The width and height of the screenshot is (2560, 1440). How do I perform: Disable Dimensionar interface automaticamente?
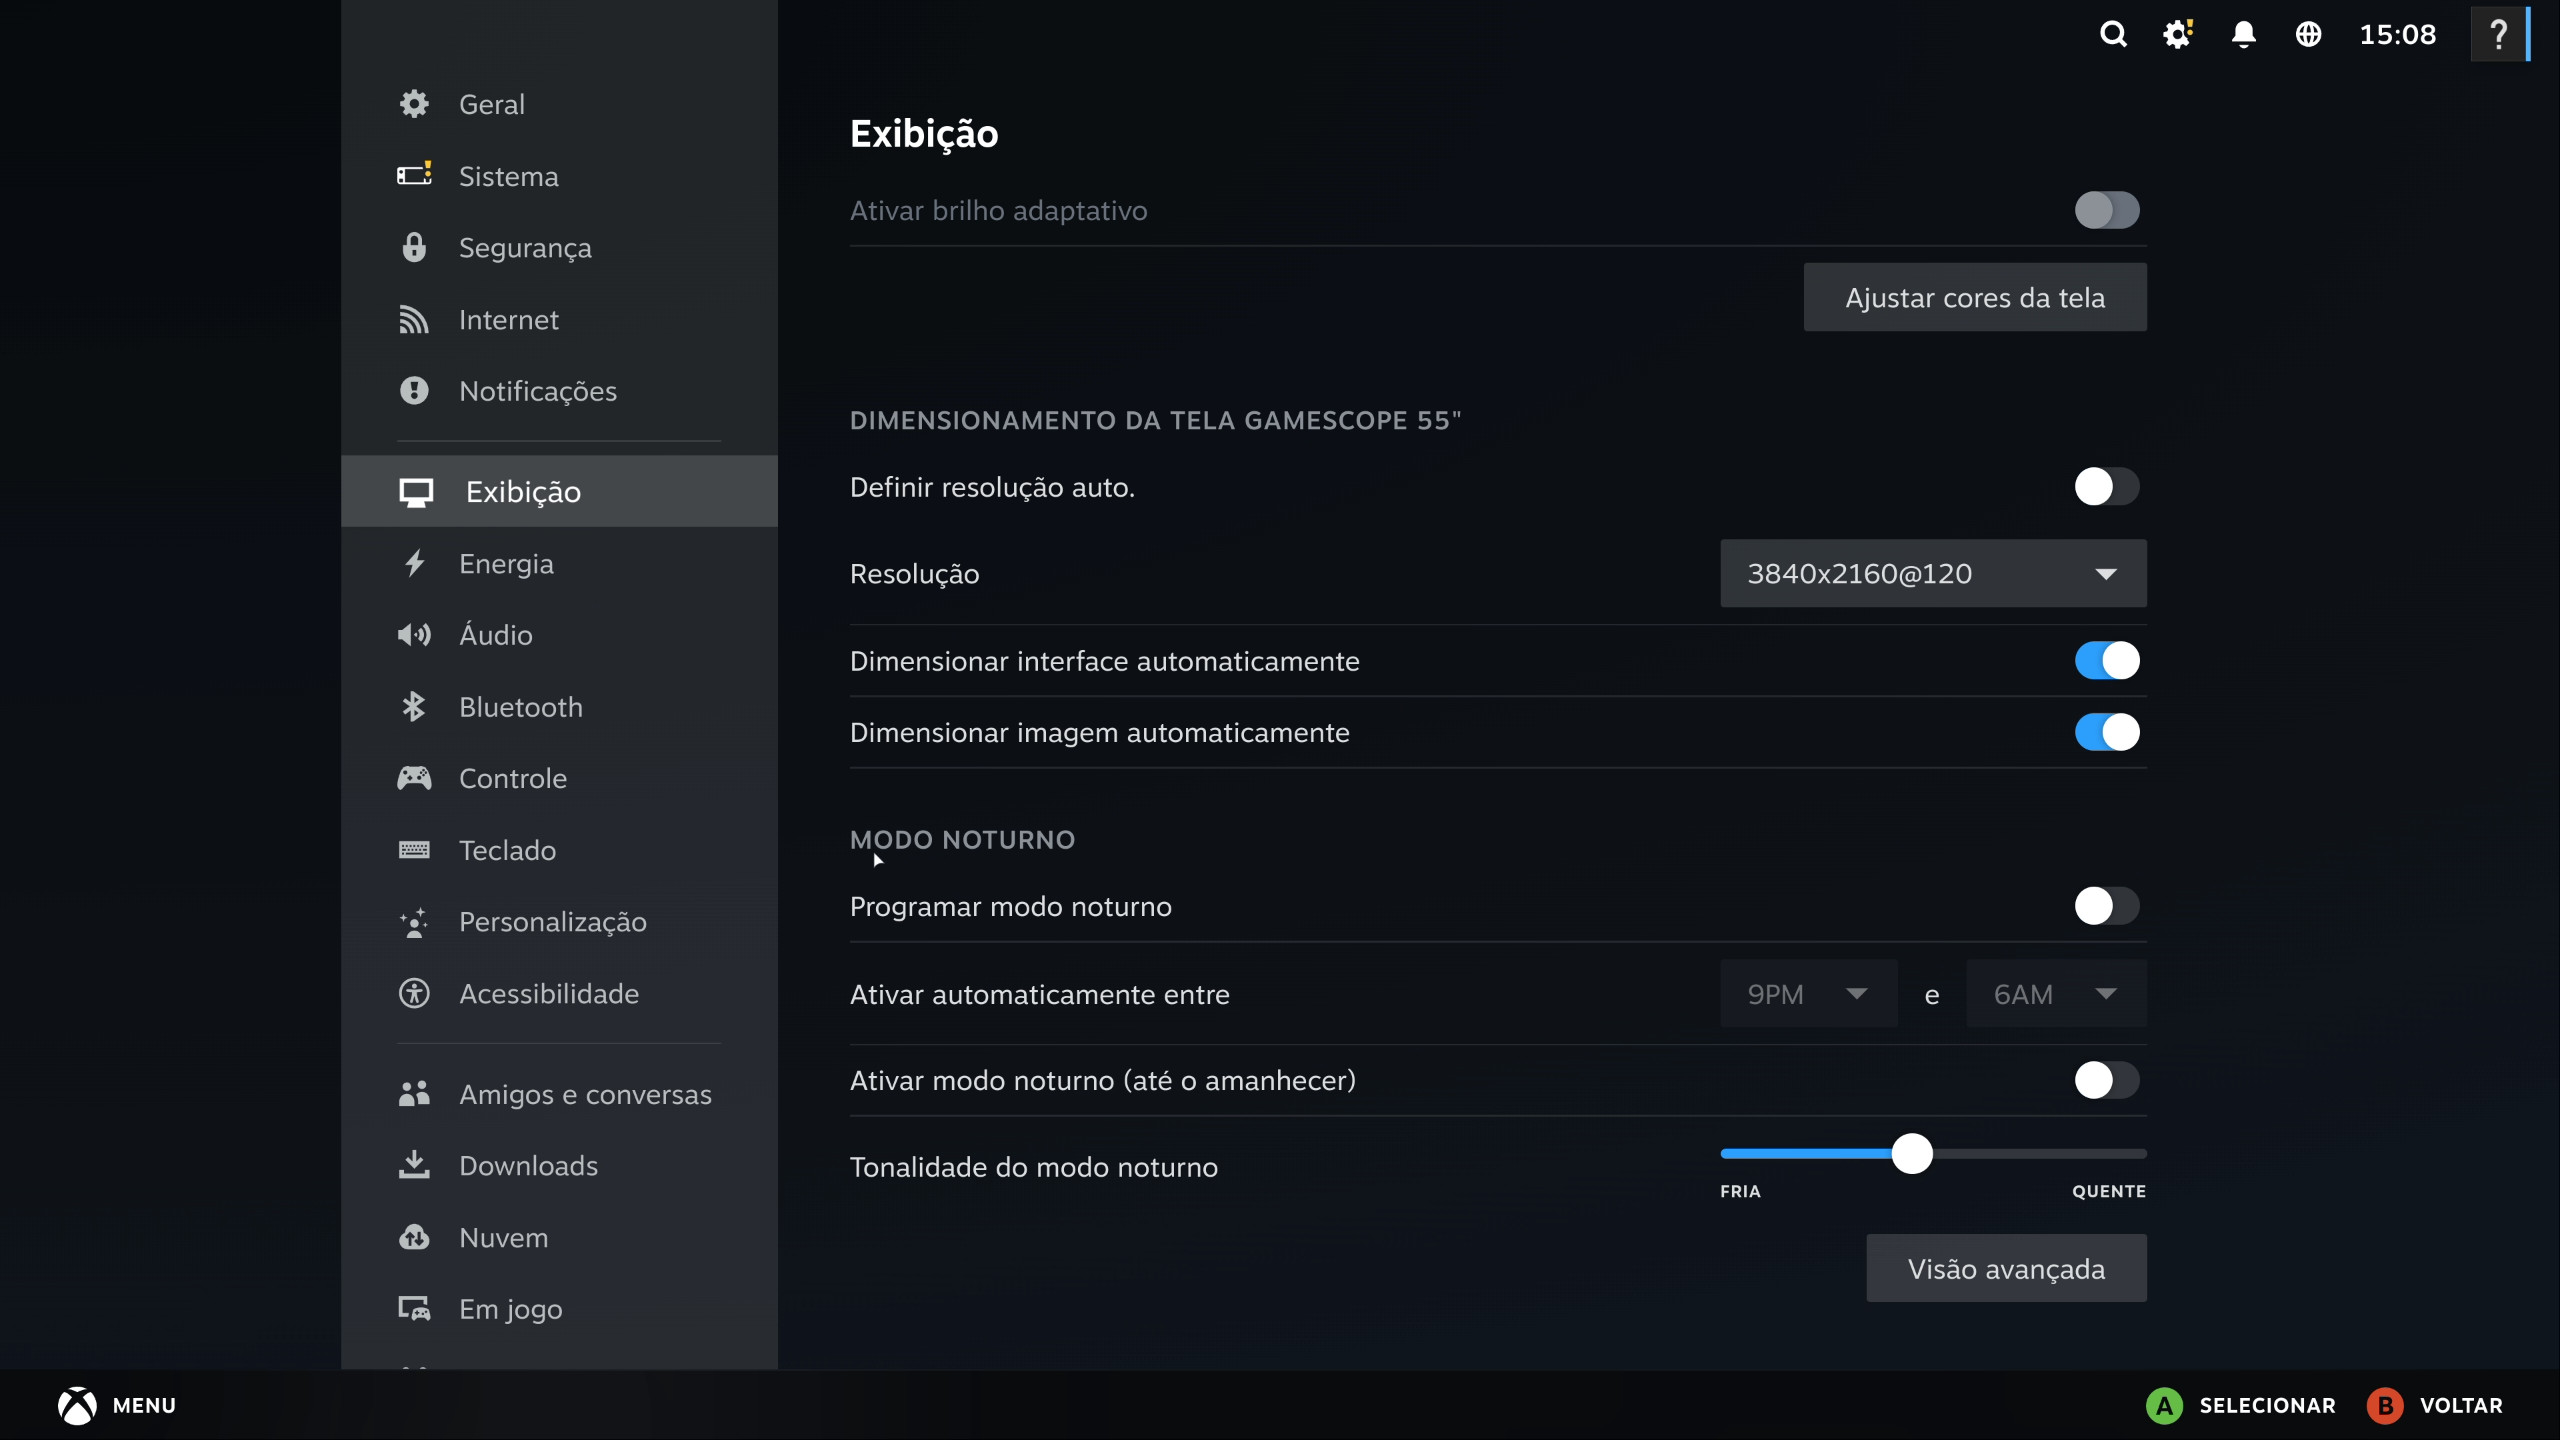[2107, 661]
